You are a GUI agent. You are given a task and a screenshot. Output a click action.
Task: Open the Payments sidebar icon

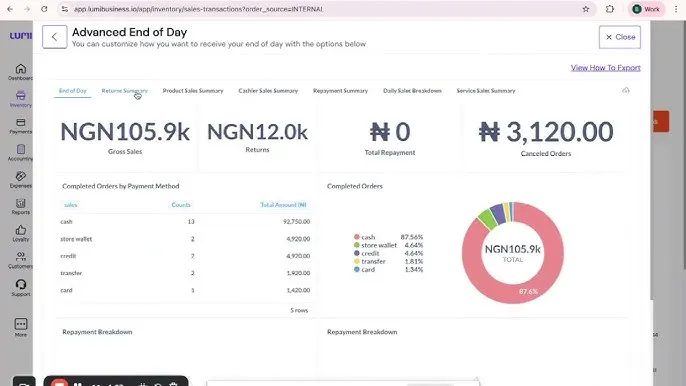tap(21, 123)
